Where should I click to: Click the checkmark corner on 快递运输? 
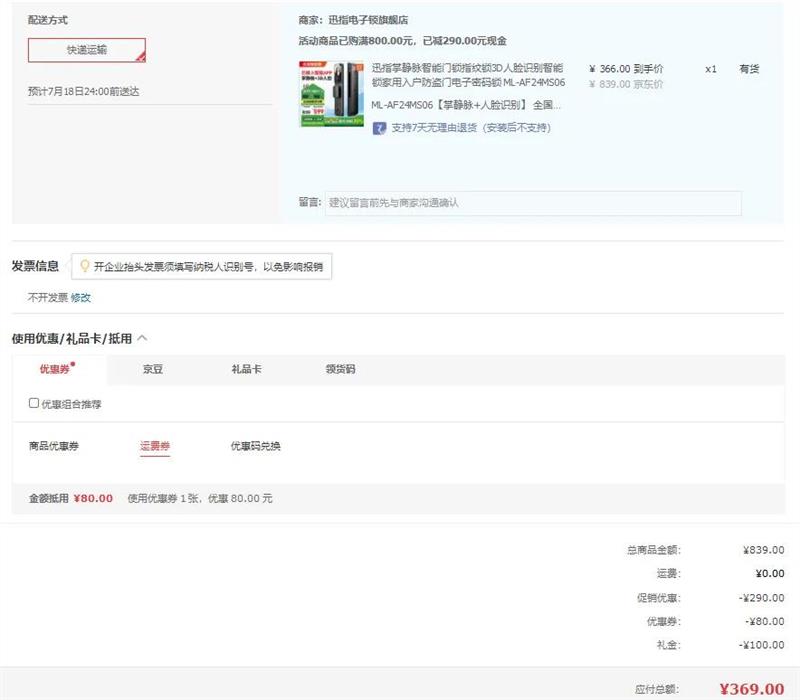141,58
